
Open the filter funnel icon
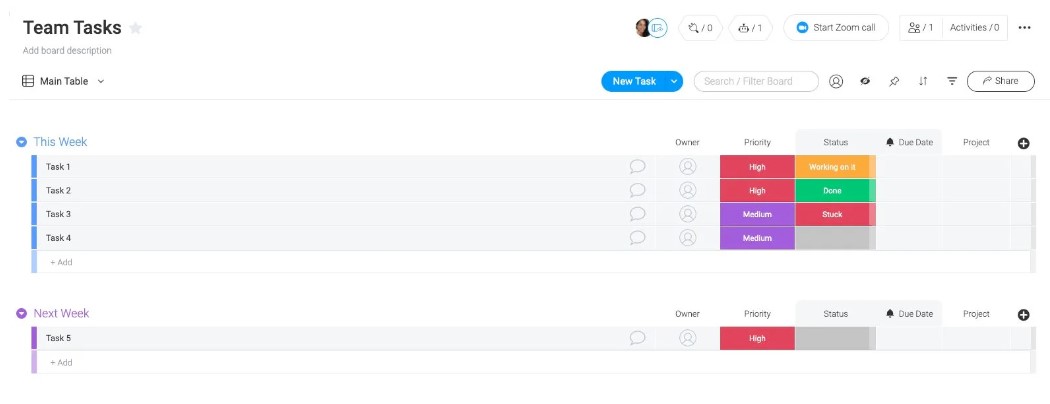pos(952,81)
